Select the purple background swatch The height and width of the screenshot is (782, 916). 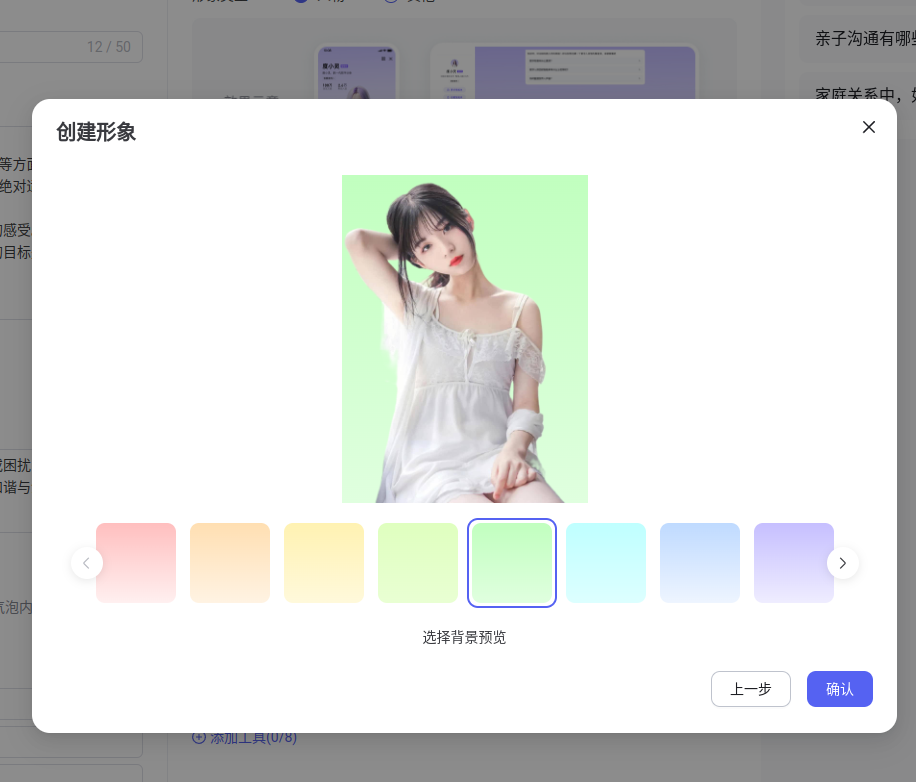[794, 563]
